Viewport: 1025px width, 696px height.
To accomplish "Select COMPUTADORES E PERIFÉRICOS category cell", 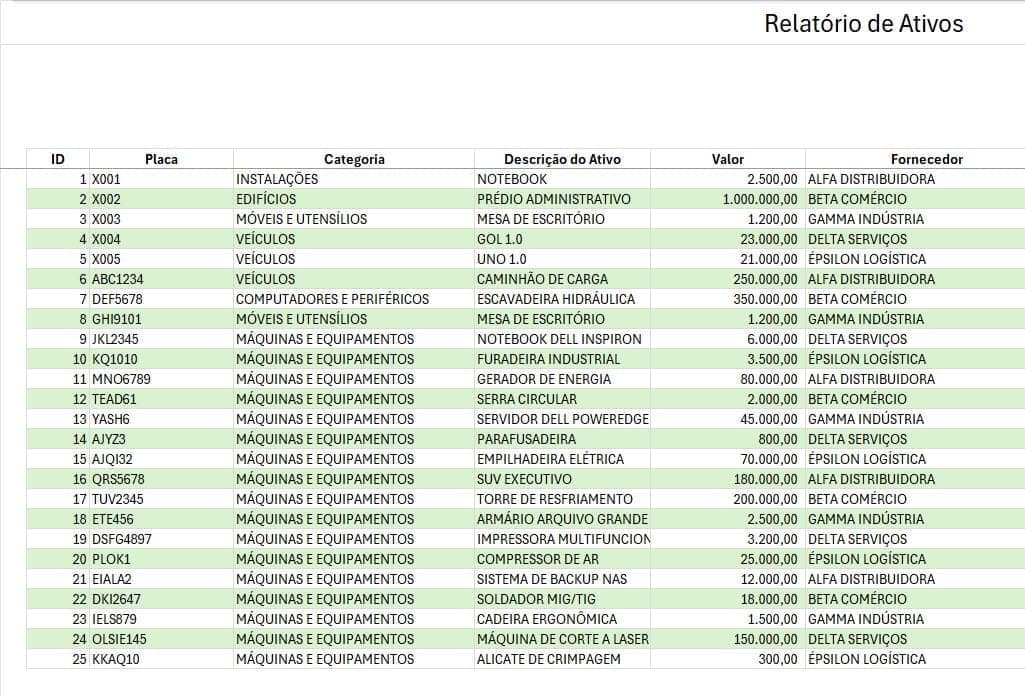I will 354,299.
